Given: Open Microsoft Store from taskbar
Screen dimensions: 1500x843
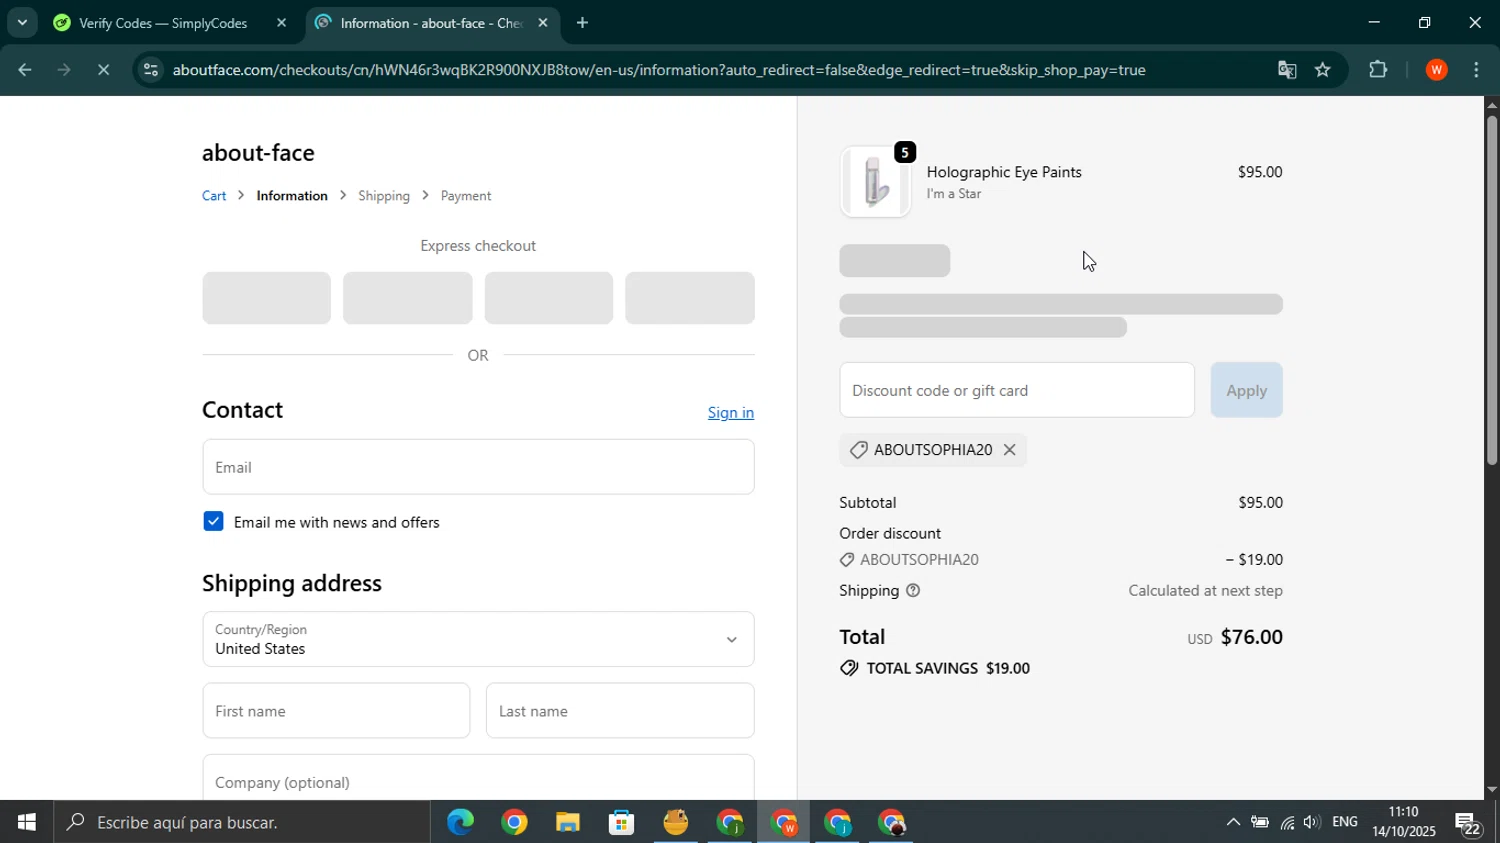Looking at the screenshot, I should [x=622, y=823].
